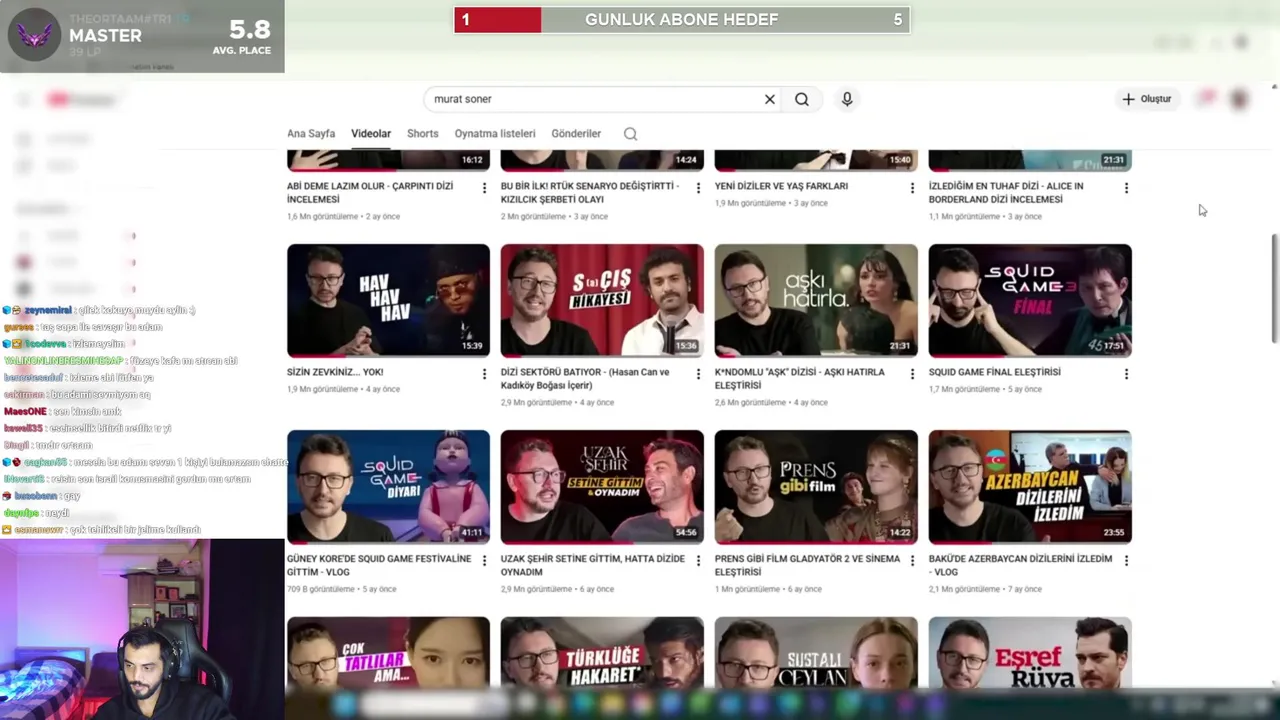Play the Uzak Şehir set thumbnail
The width and height of the screenshot is (1280, 720).
[602, 487]
